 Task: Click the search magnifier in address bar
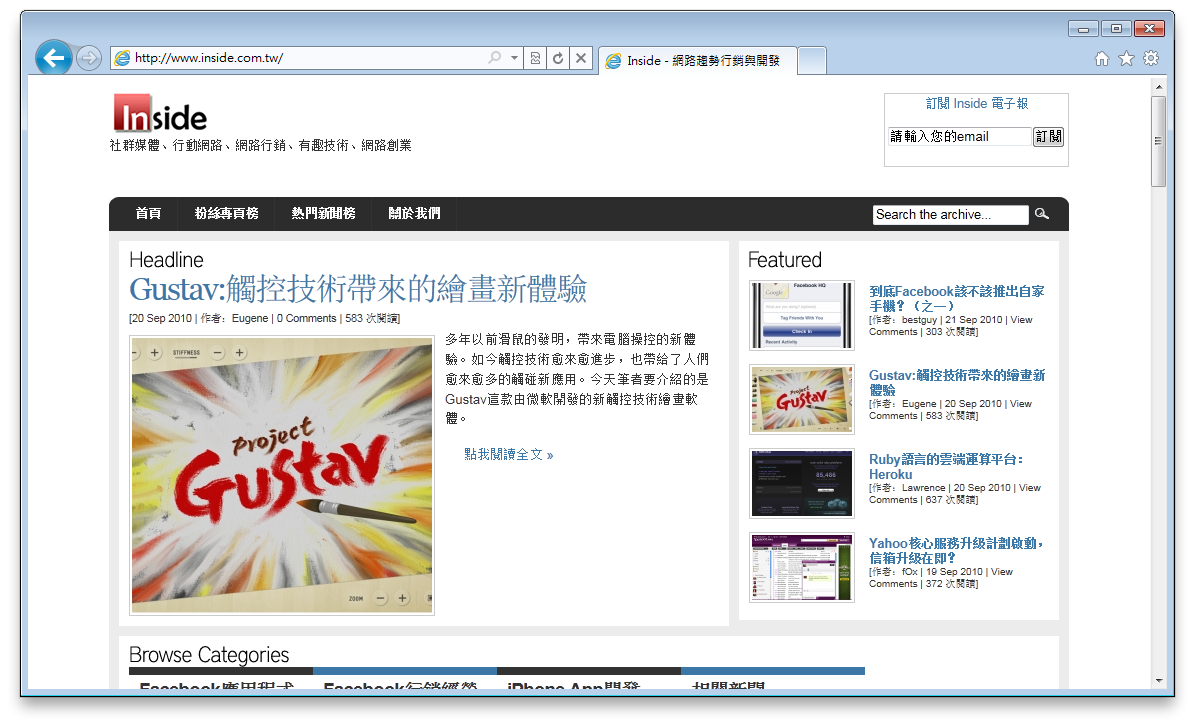click(x=495, y=58)
